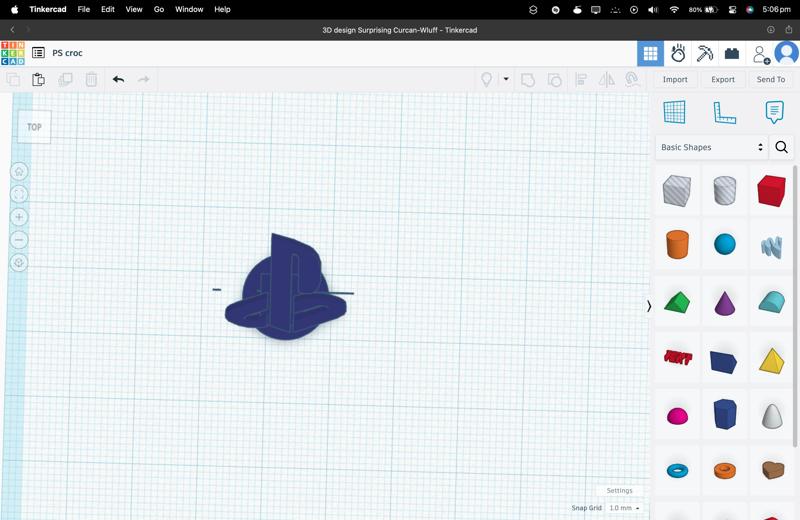Viewport: 800px width, 520px height.
Task: Select the brown Heart shape
Action: tap(772, 469)
